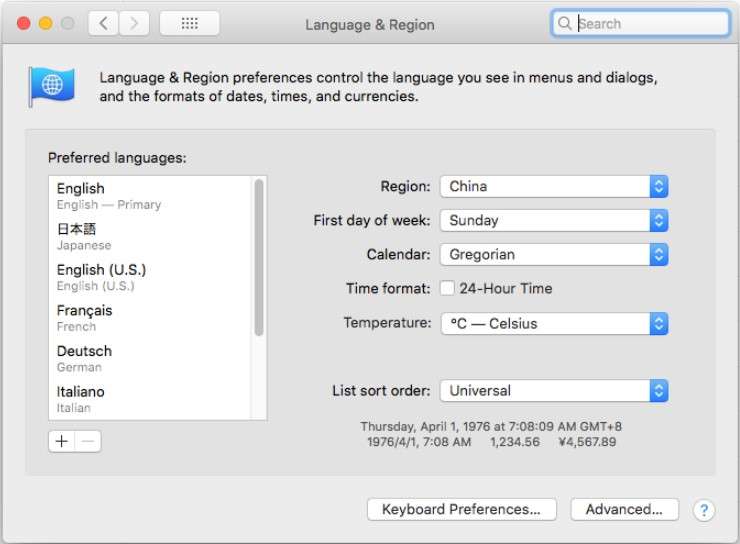Click the magnifying glass search icon
This screenshot has width=740, height=544.
(566, 24)
